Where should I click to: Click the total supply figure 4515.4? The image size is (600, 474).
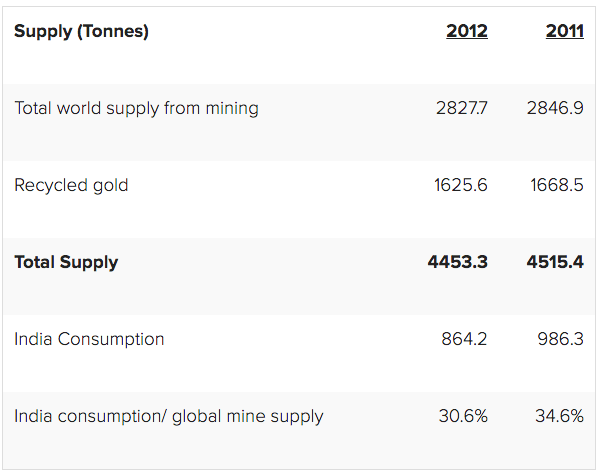click(555, 262)
